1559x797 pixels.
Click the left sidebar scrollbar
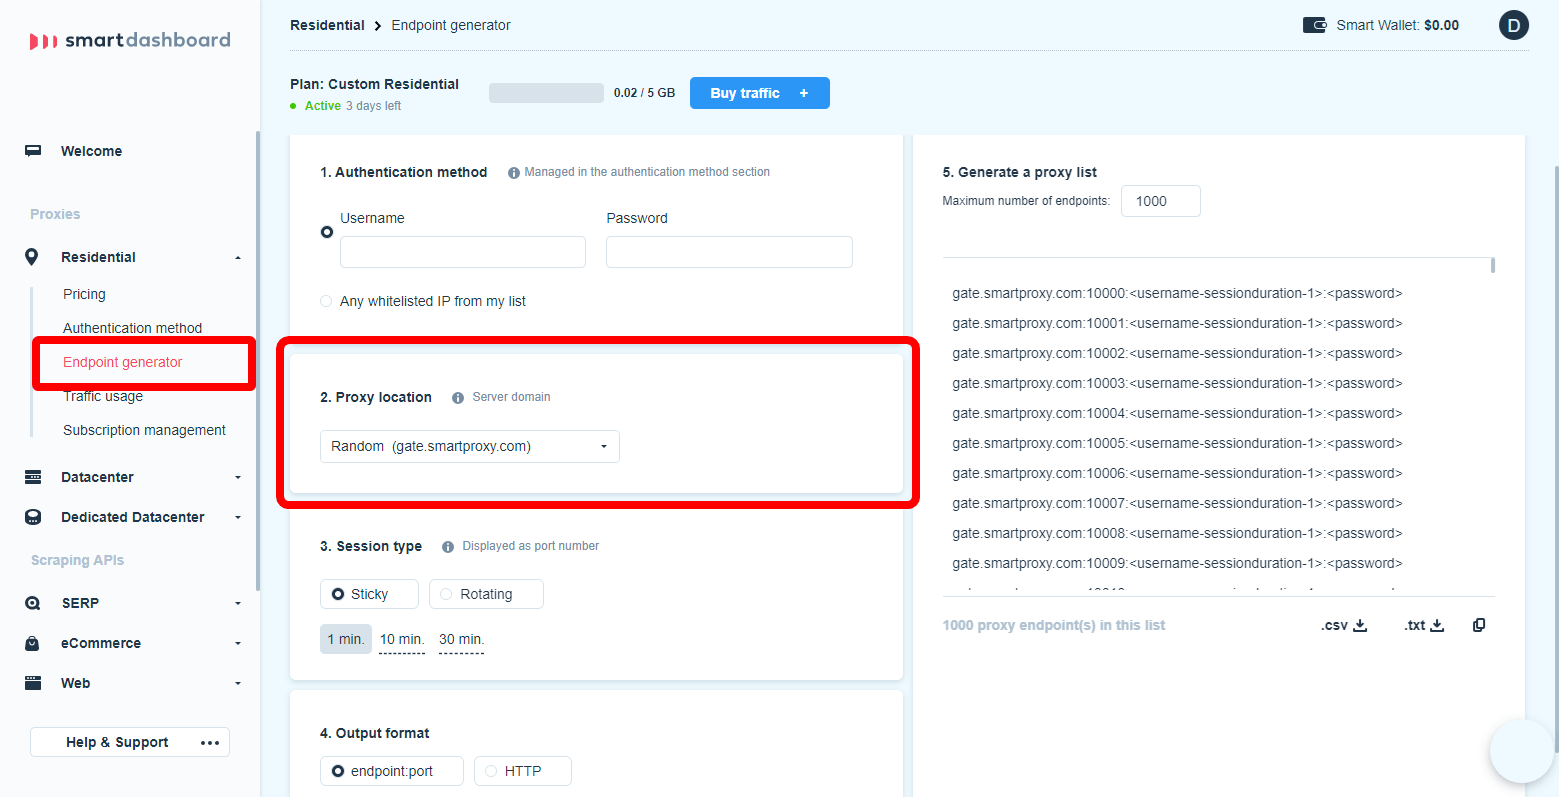(258, 360)
